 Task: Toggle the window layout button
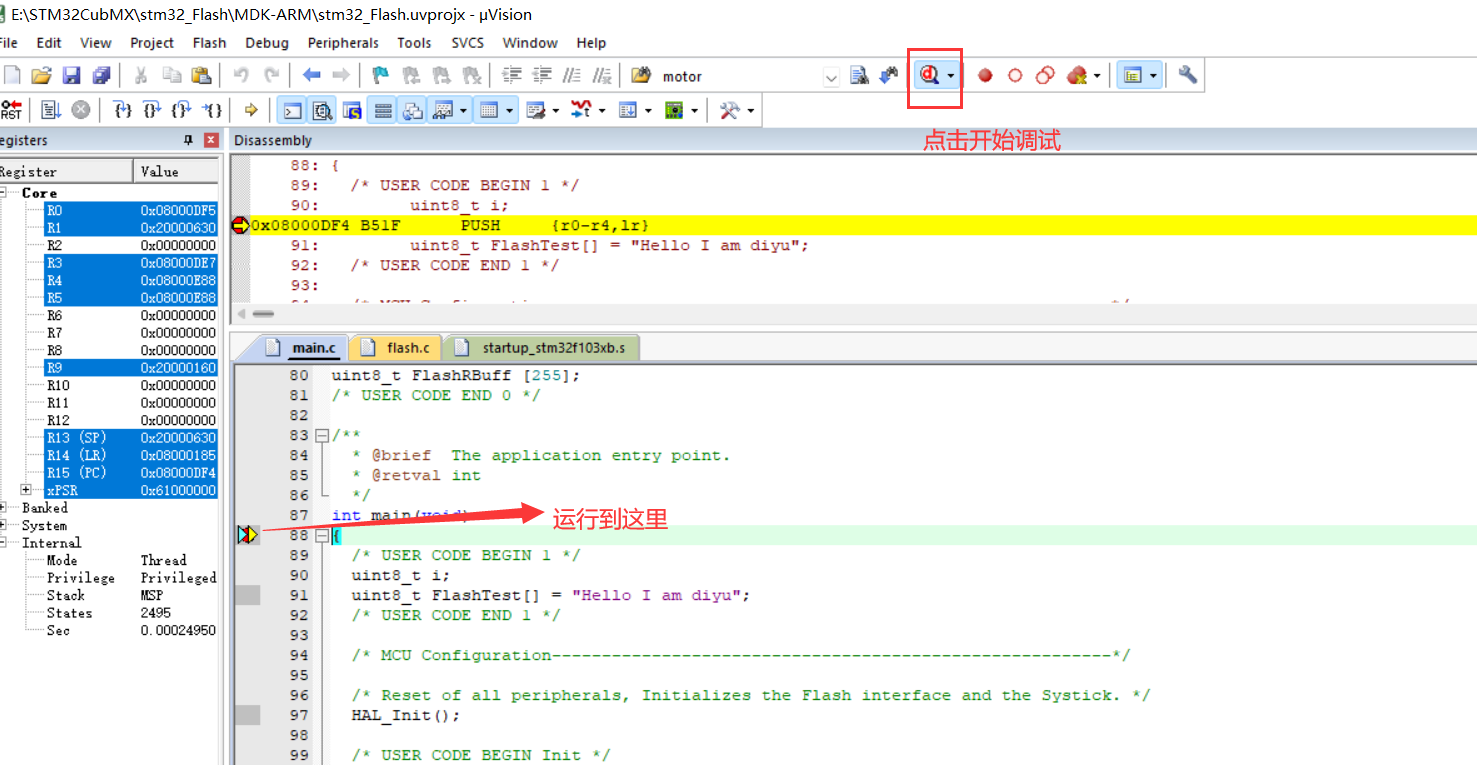[1132, 75]
